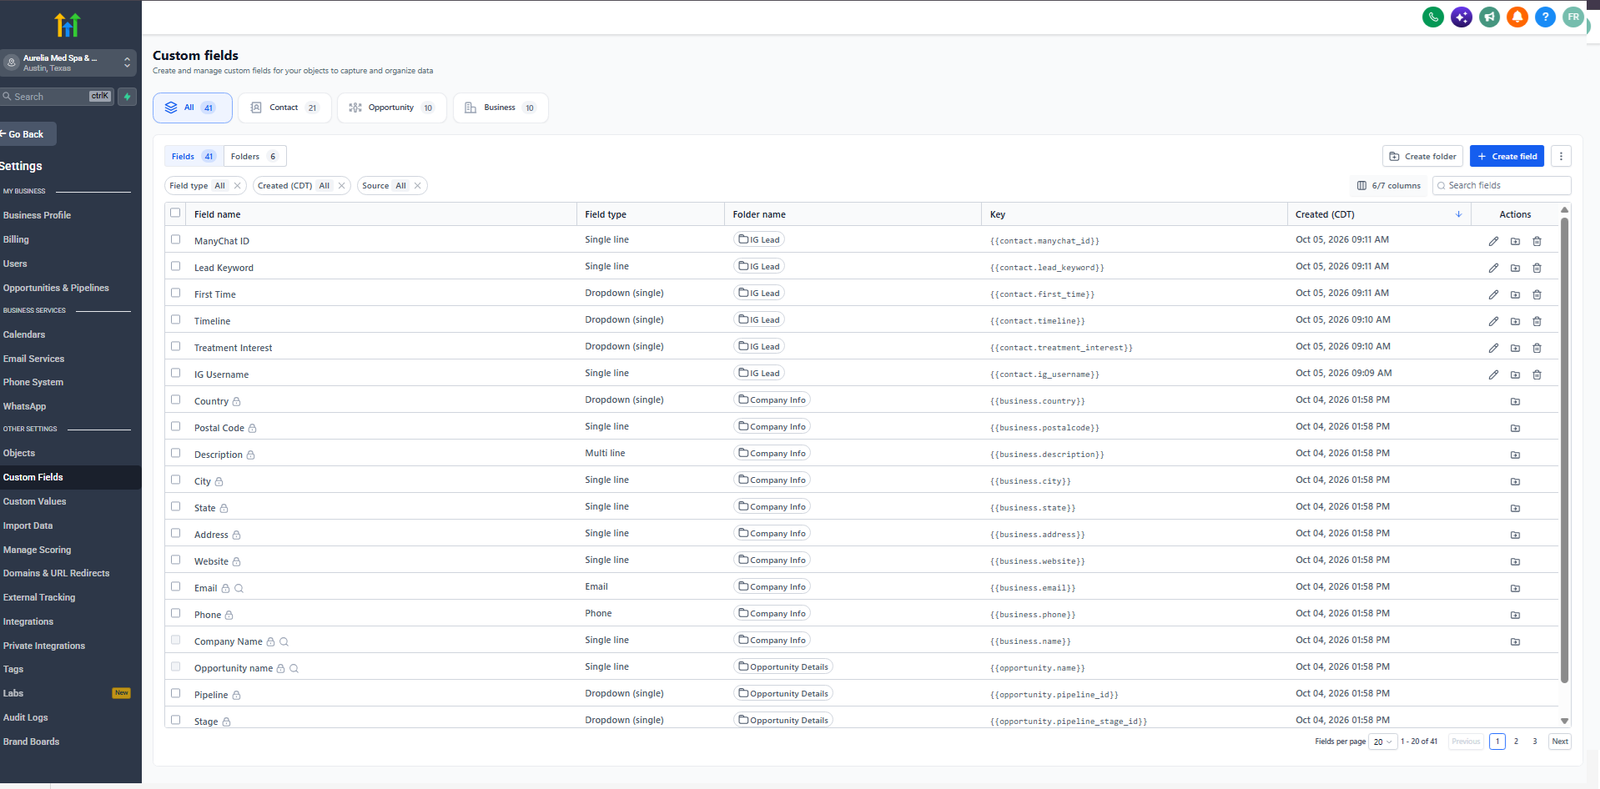Open the blue help question mark icon
Screen dimensions: 1600x789
tap(1545, 17)
